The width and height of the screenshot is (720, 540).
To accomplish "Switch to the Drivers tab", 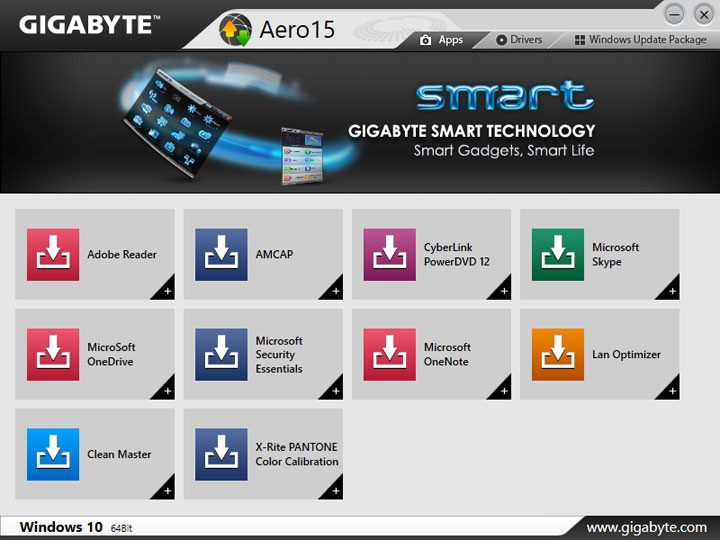I will coord(519,40).
